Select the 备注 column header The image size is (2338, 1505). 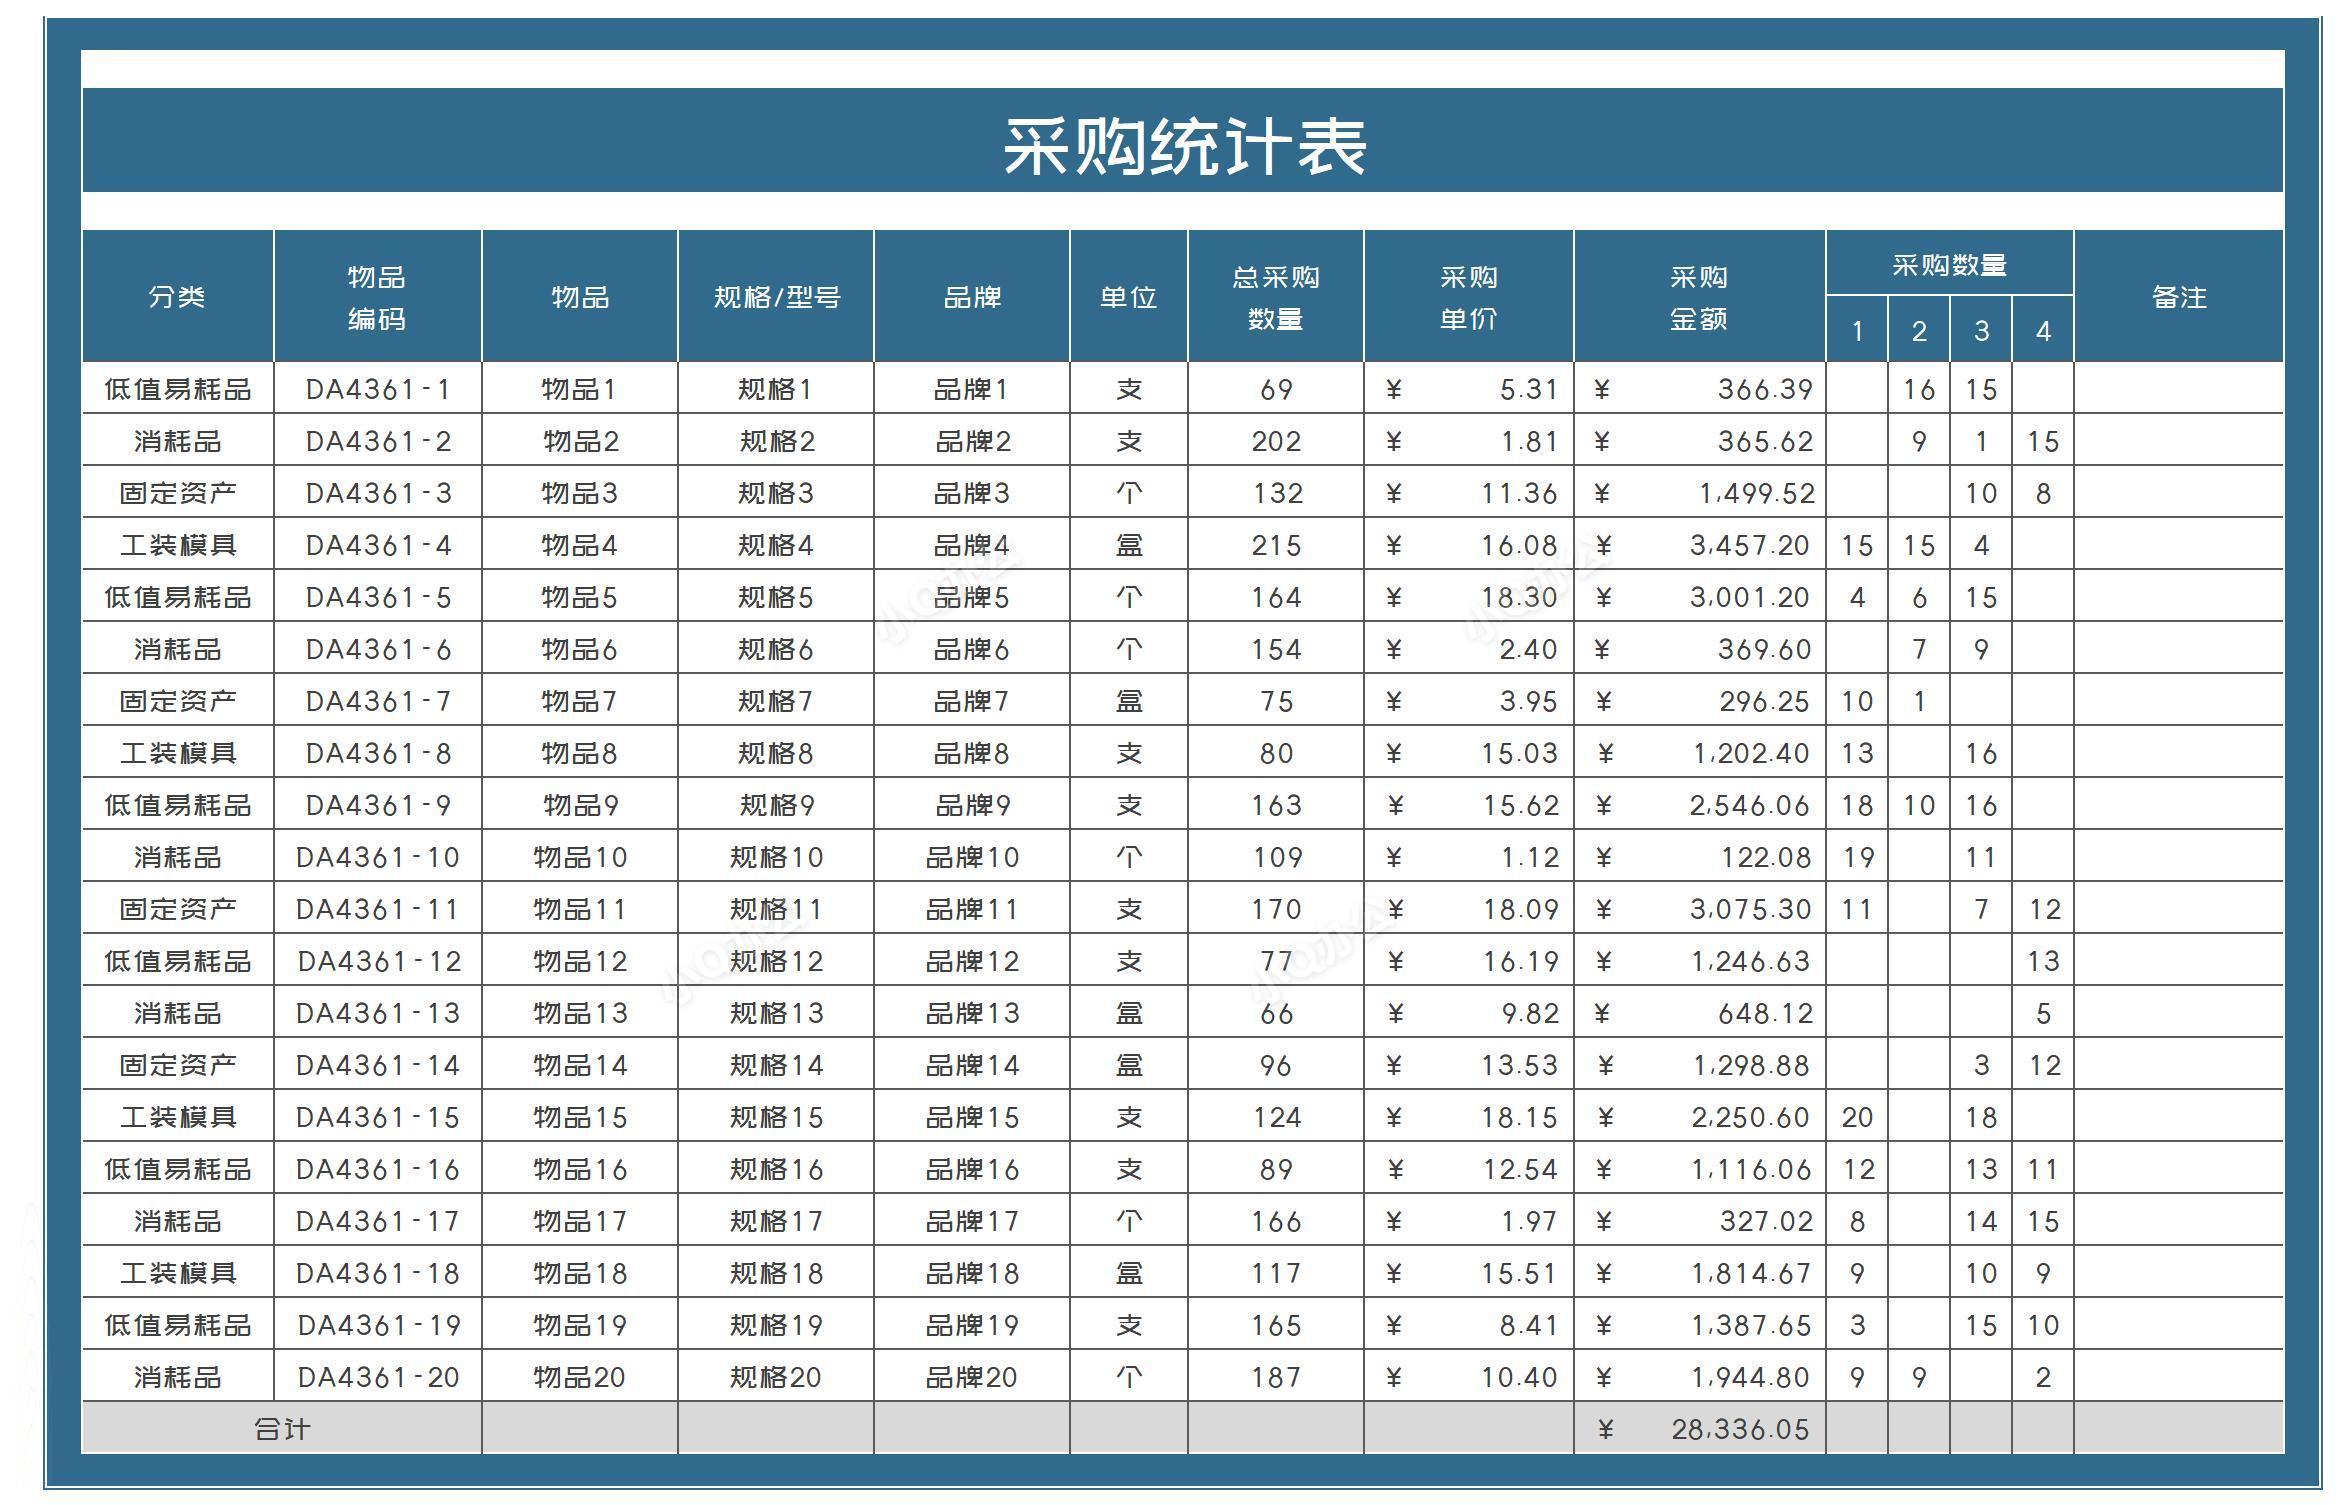(x=2178, y=296)
